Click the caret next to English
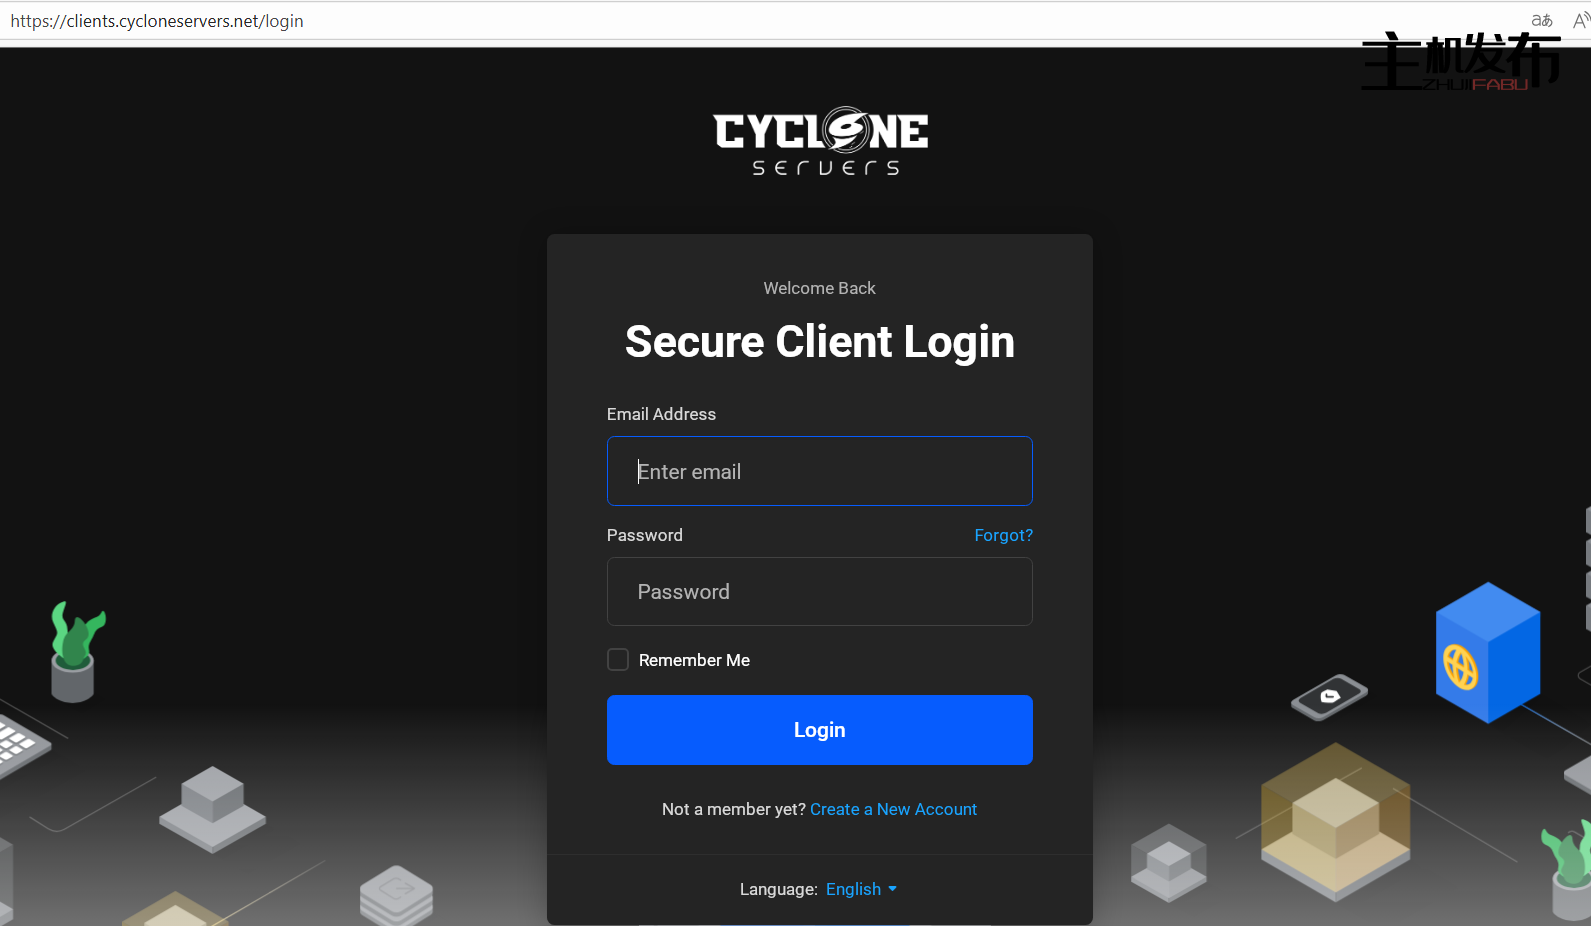This screenshot has height=926, width=1591. (892, 889)
